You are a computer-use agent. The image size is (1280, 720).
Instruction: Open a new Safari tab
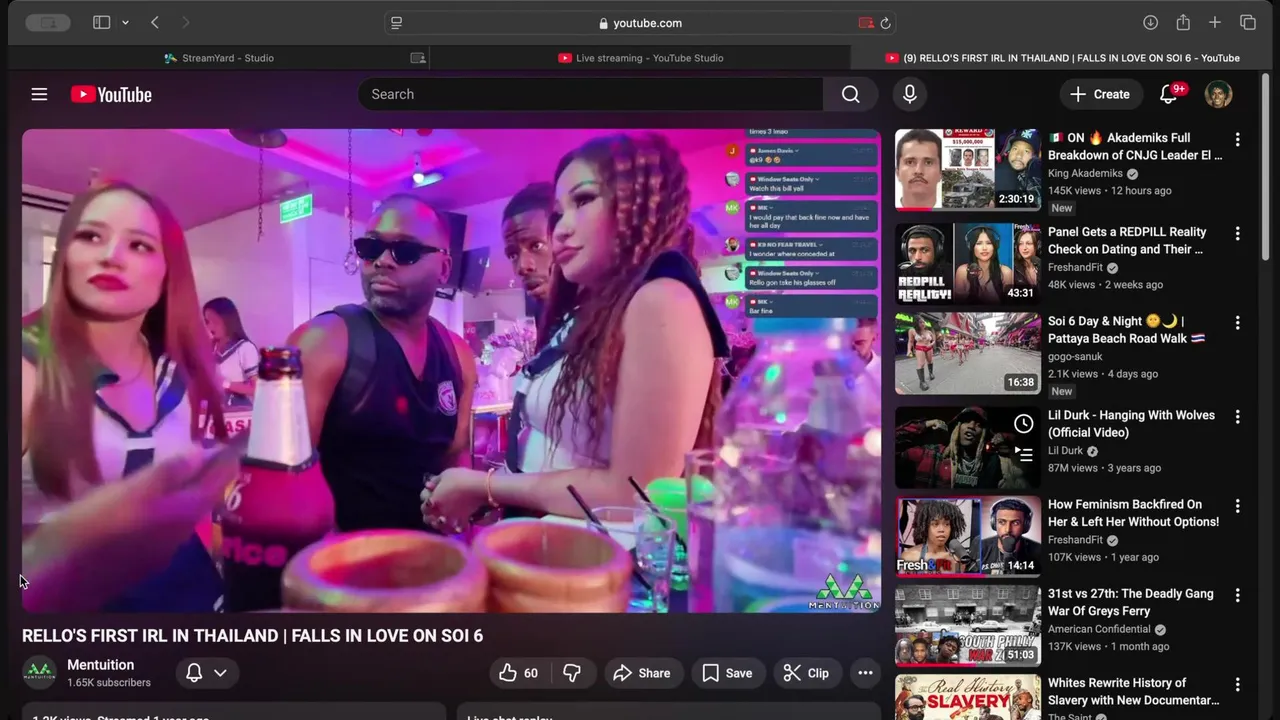click(1215, 23)
